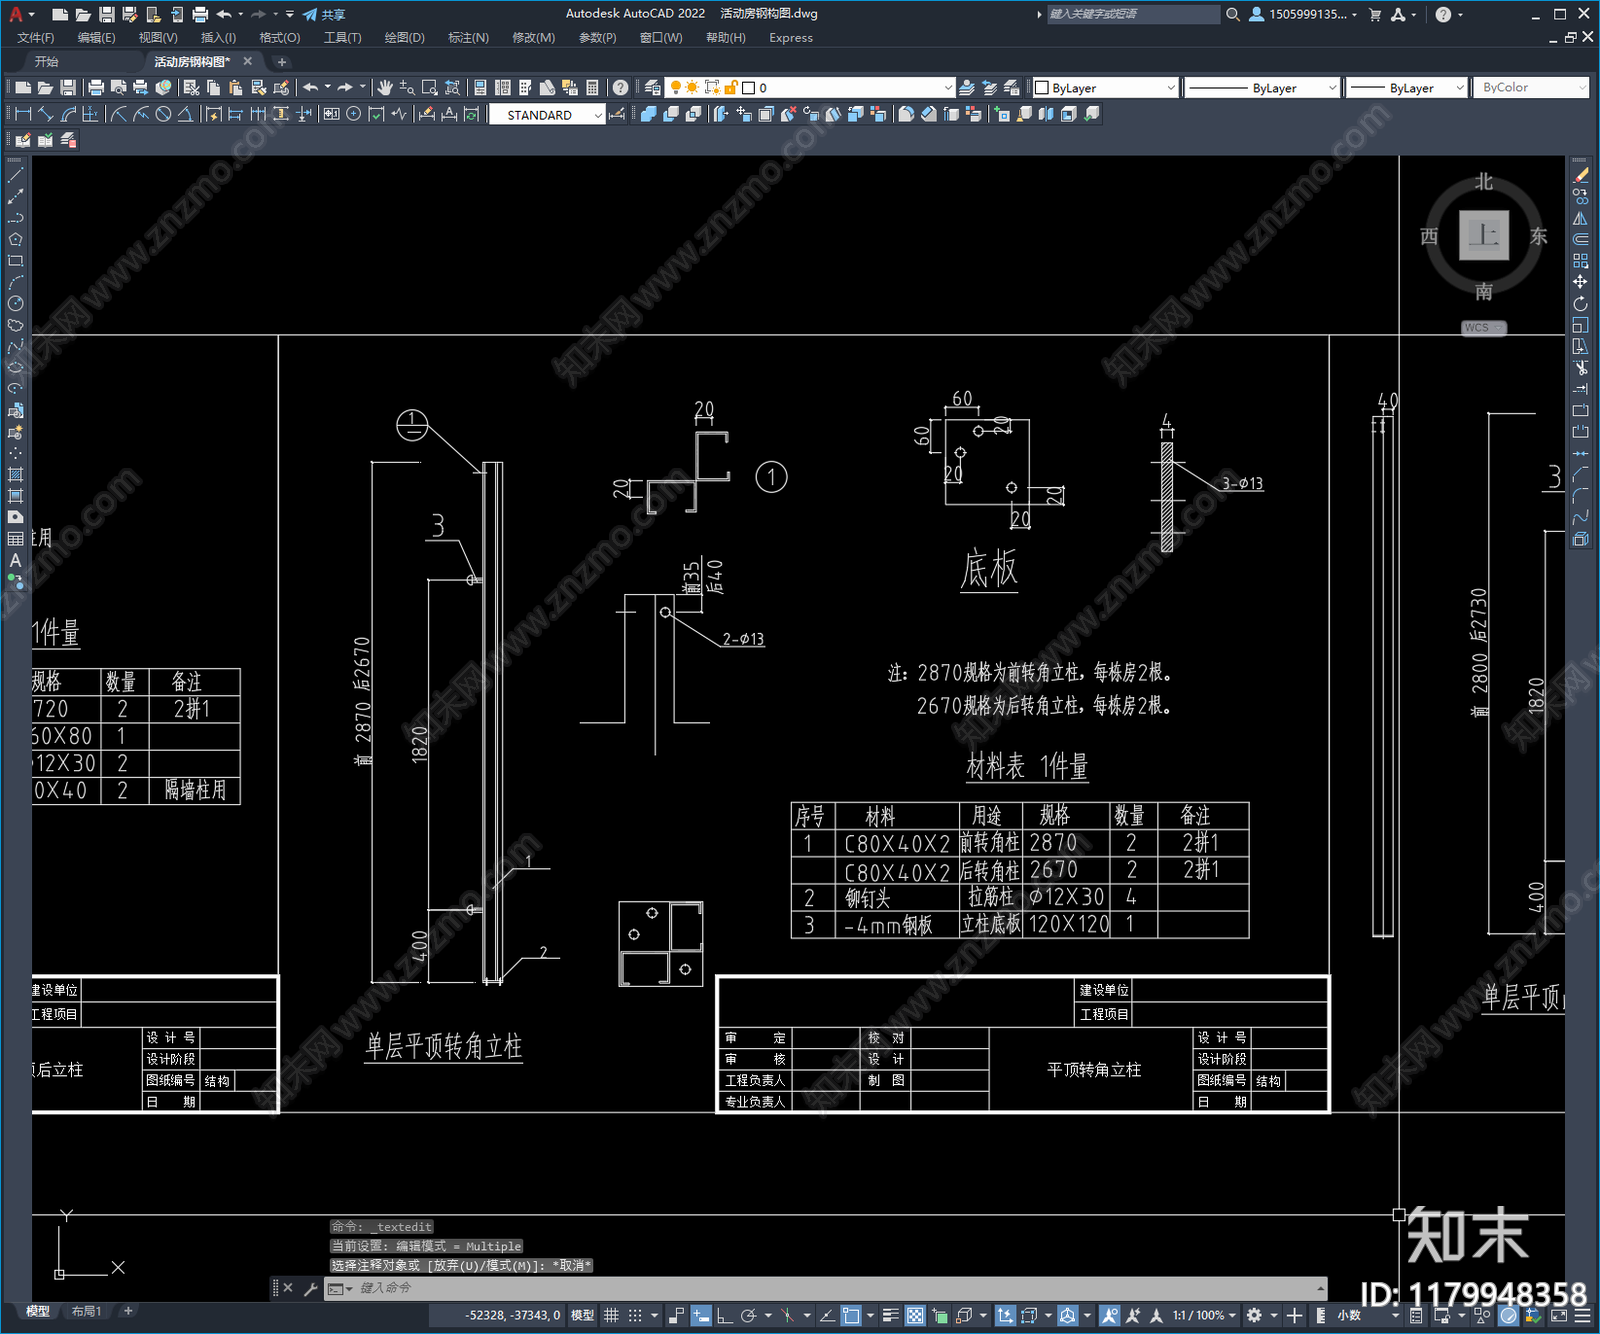The width and height of the screenshot is (1600, 1334).
Task: Click the keyword search box in the title bar
Action: click(1133, 14)
